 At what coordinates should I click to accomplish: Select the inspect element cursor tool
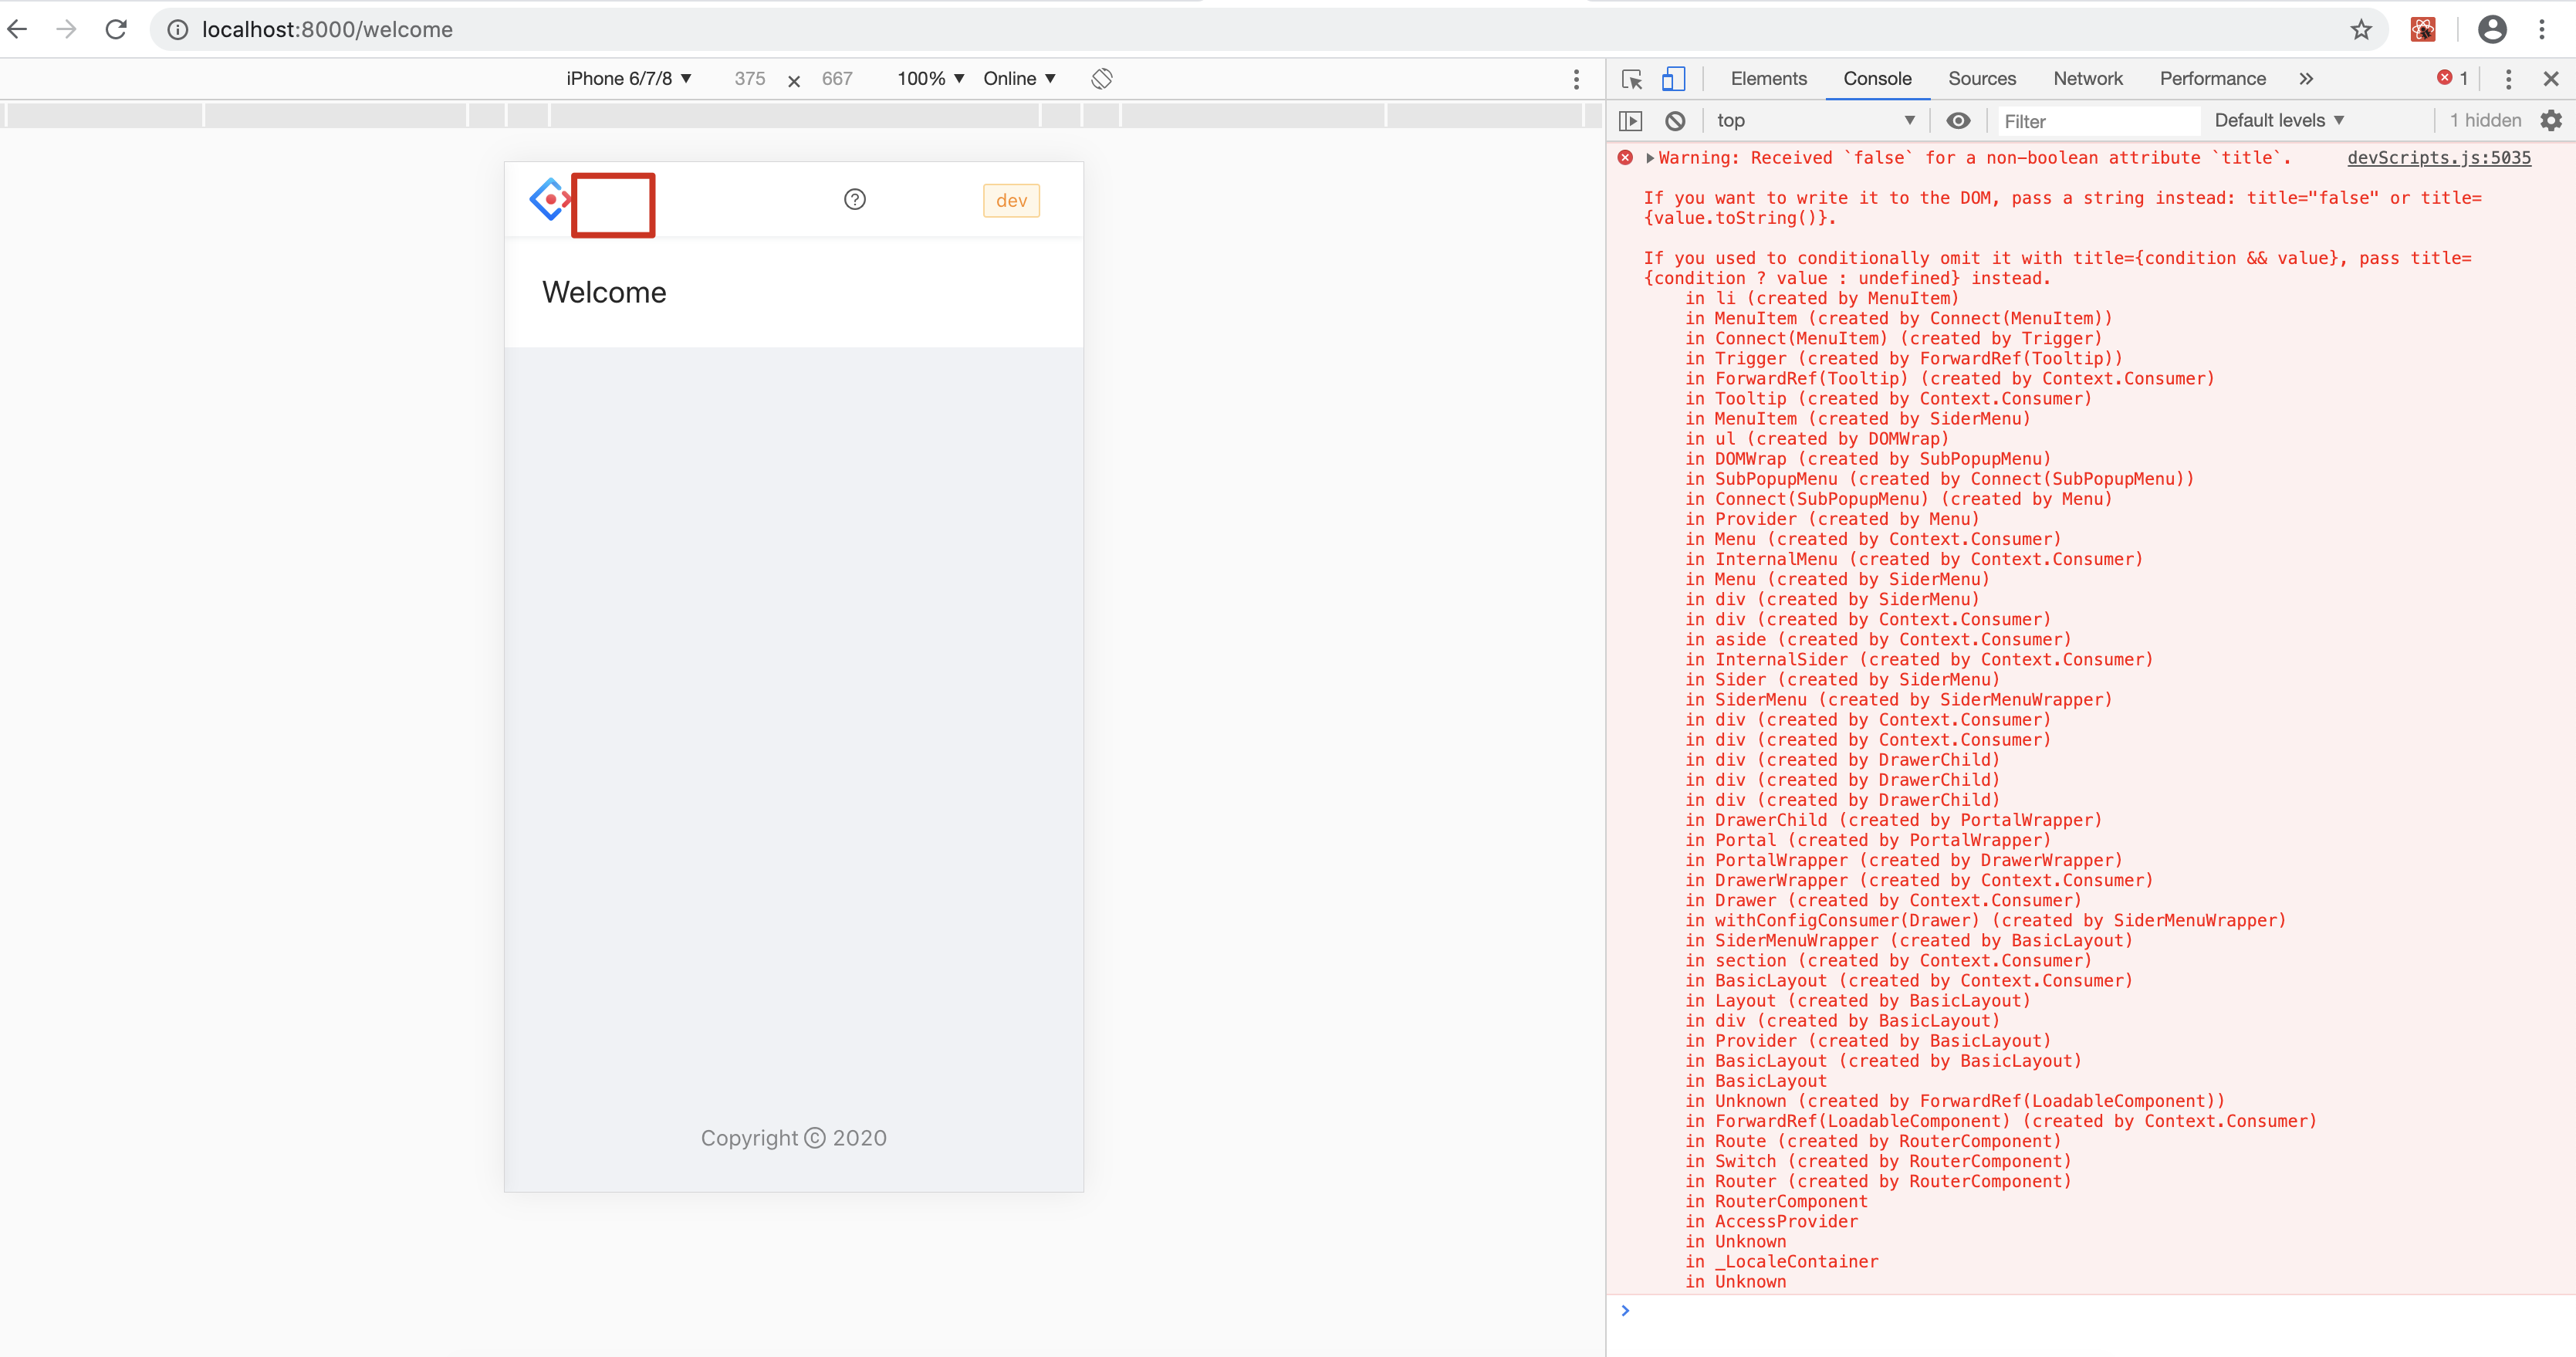1631,78
